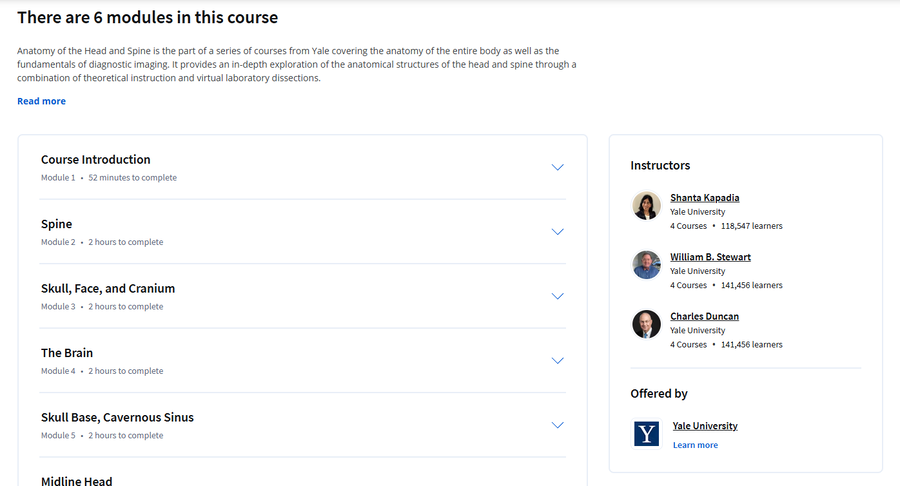Image resolution: width=900 pixels, height=486 pixels.
Task: Select the Course Introduction module title
Action: [x=95, y=160]
